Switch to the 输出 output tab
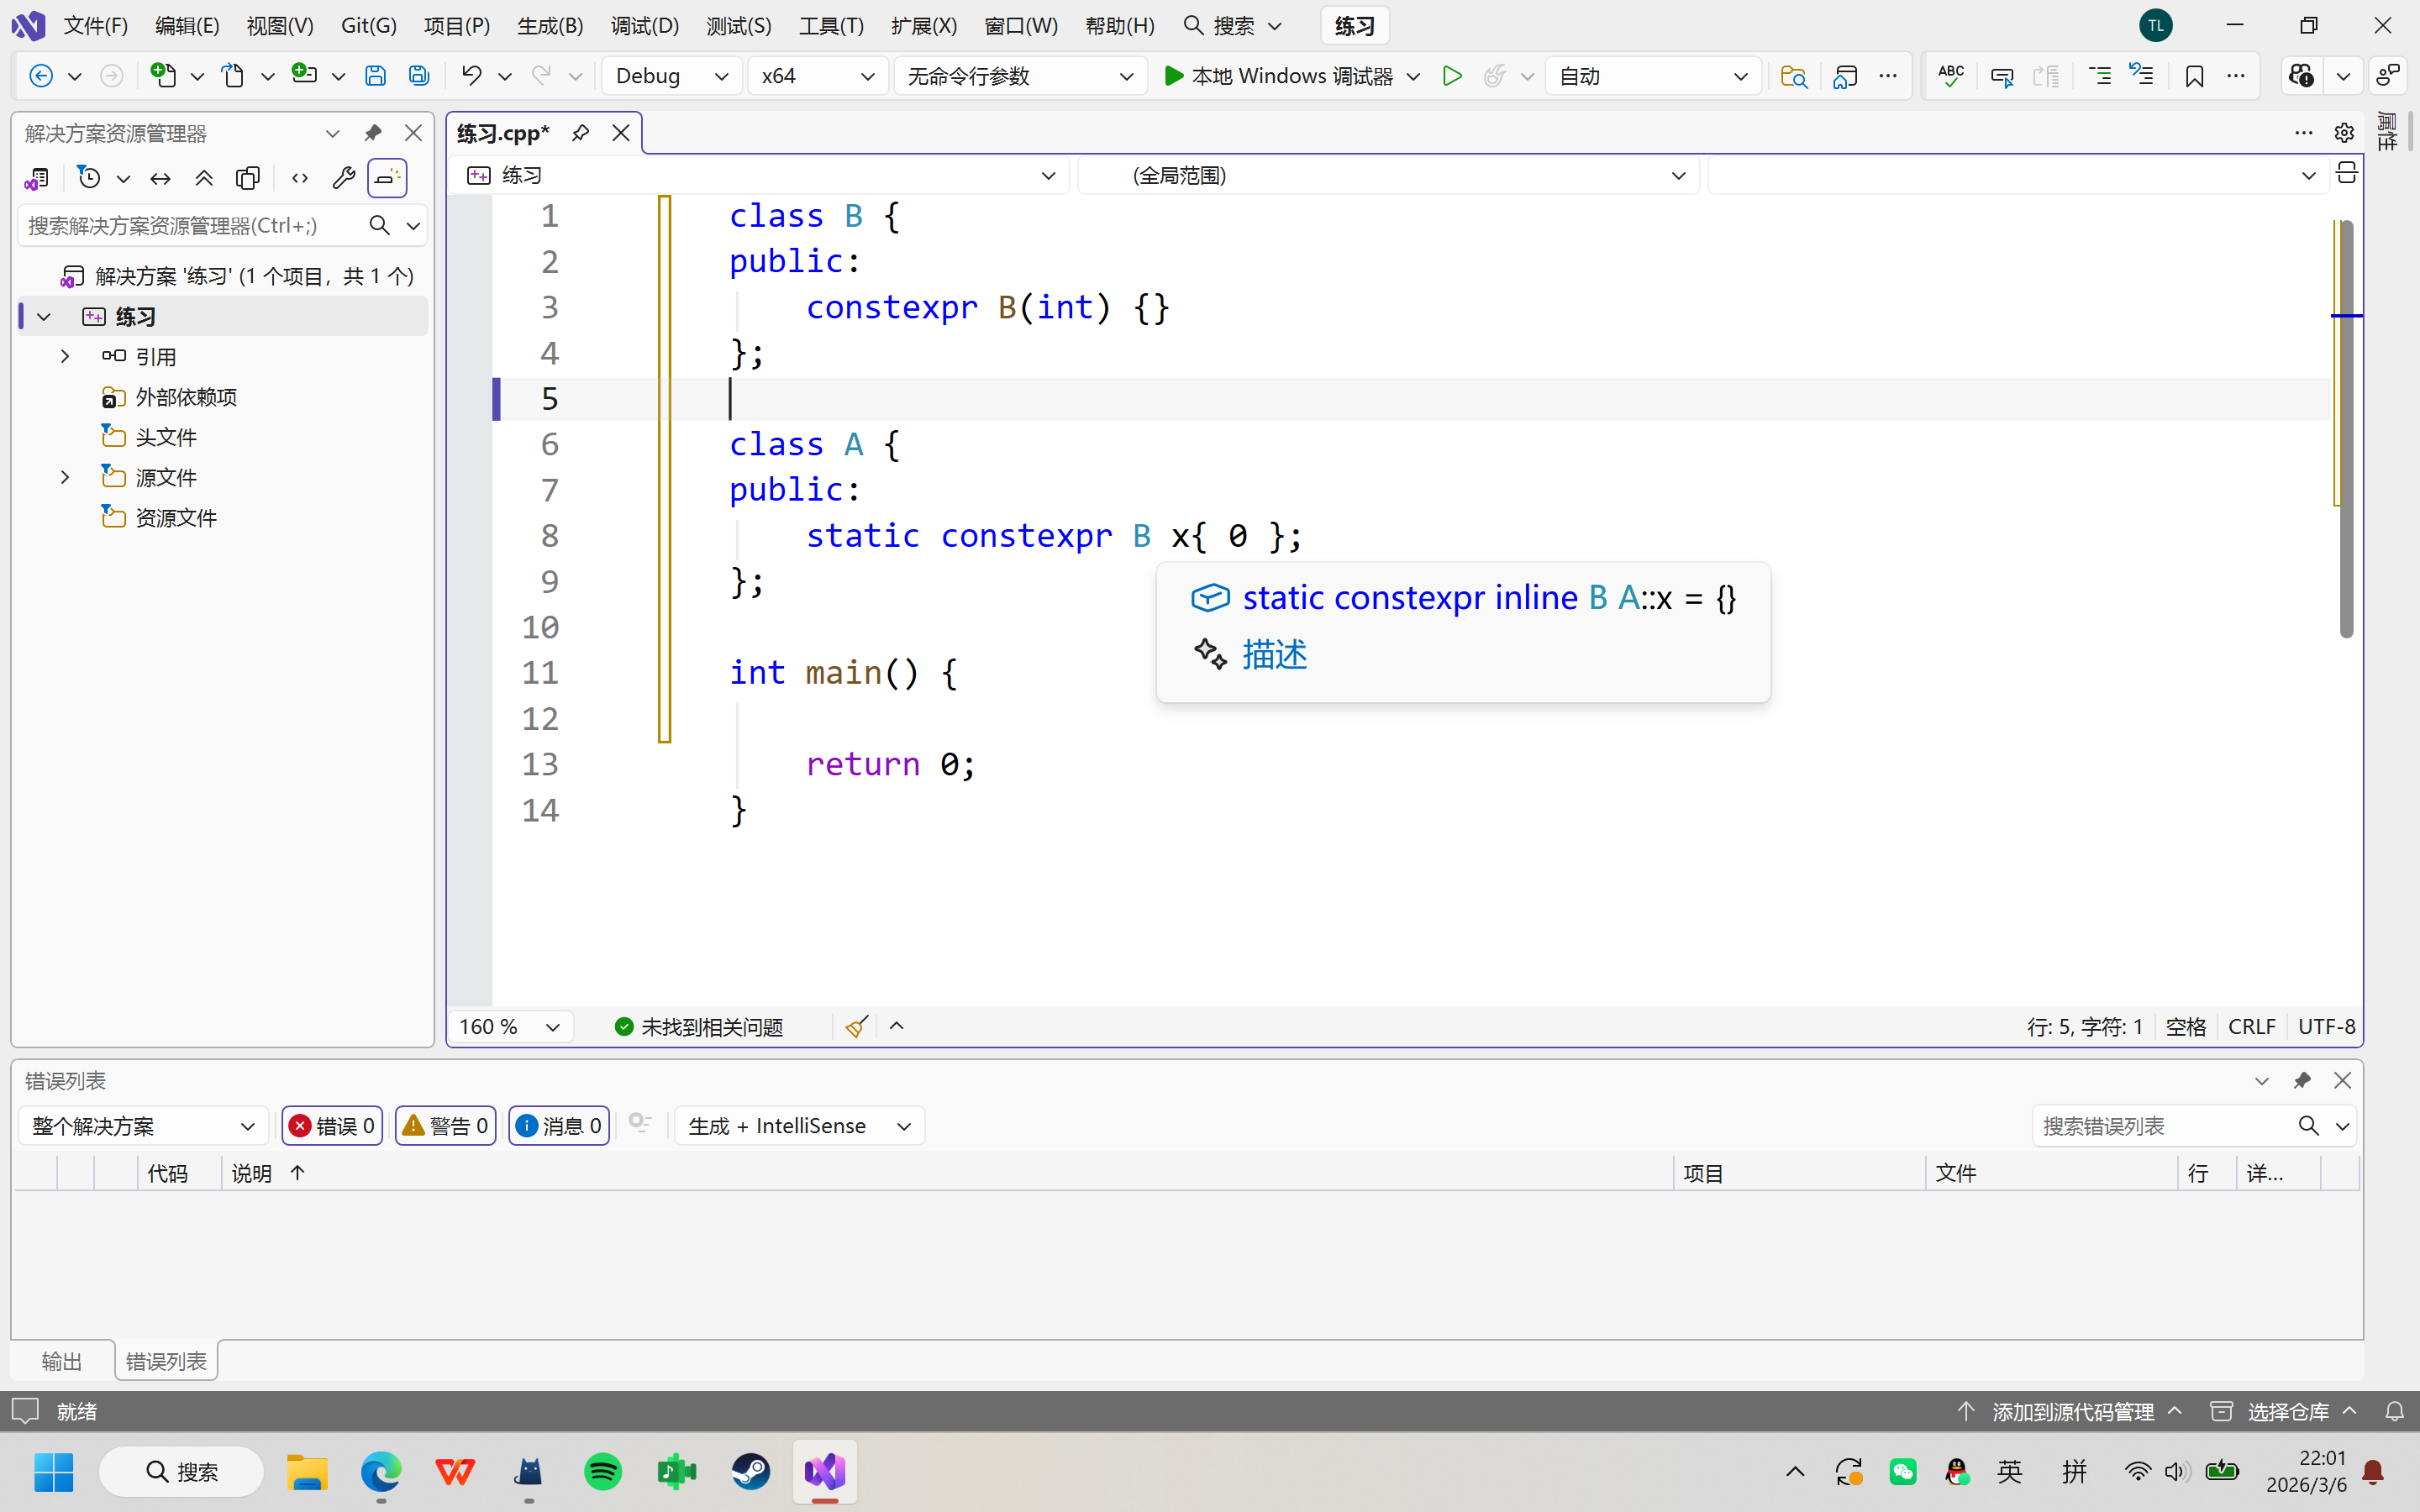 point(62,1361)
